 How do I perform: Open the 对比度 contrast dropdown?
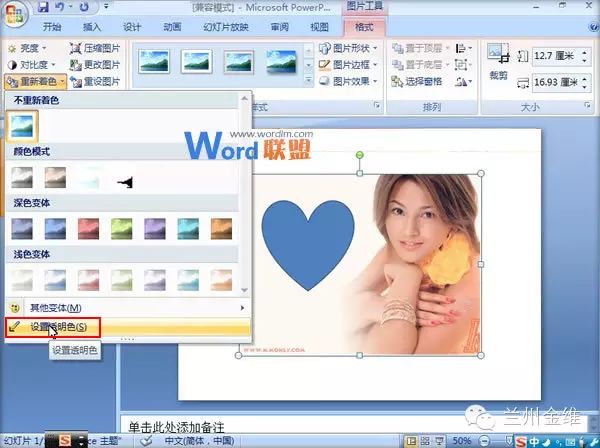(x=31, y=65)
